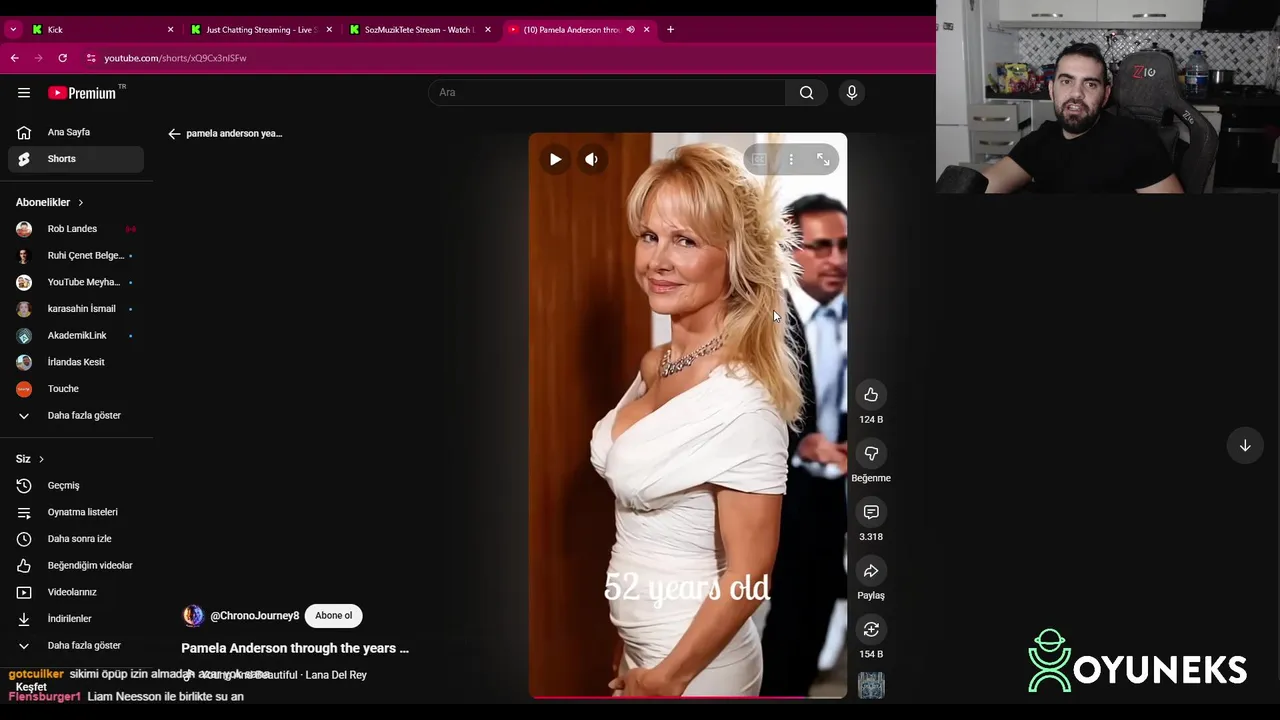Share the Short via Paylaş
Screen dimensions: 1280x720
(x=871, y=571)
